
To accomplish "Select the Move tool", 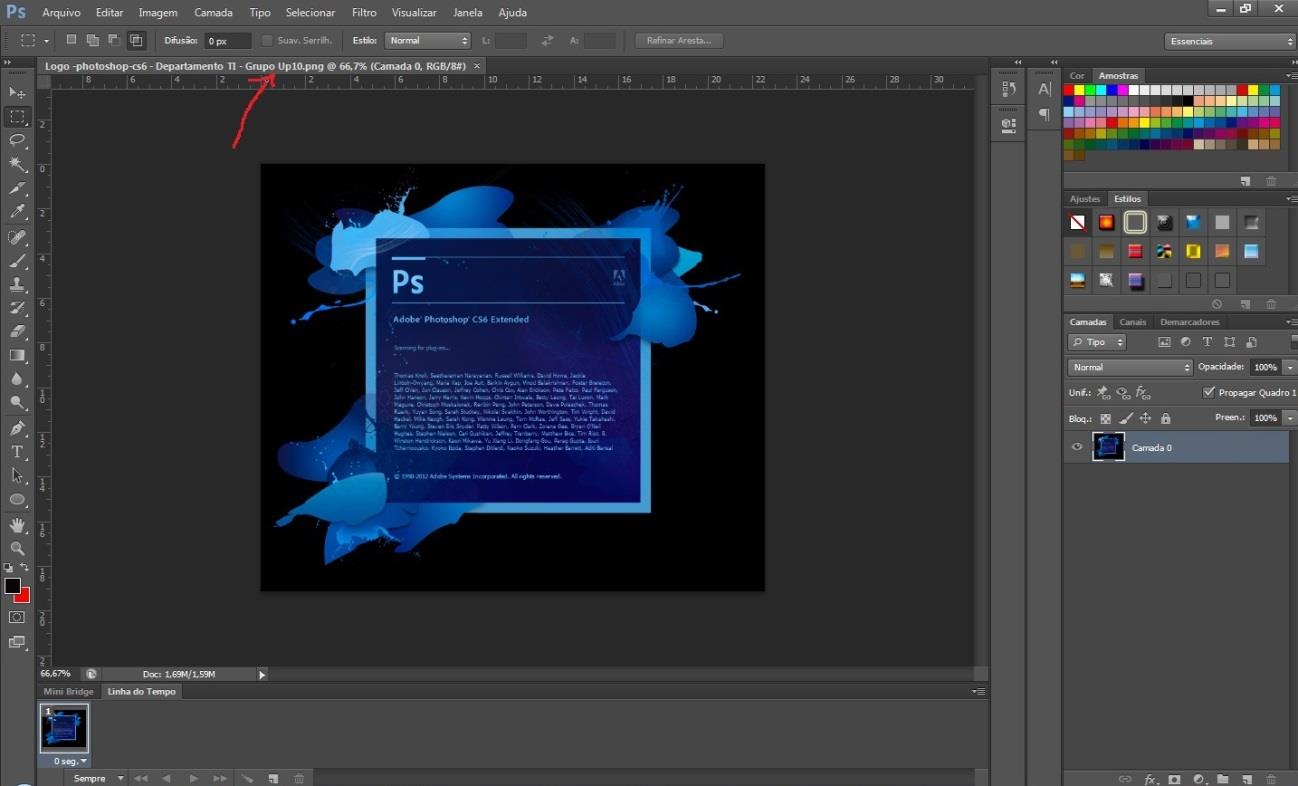I will point(17,92).
